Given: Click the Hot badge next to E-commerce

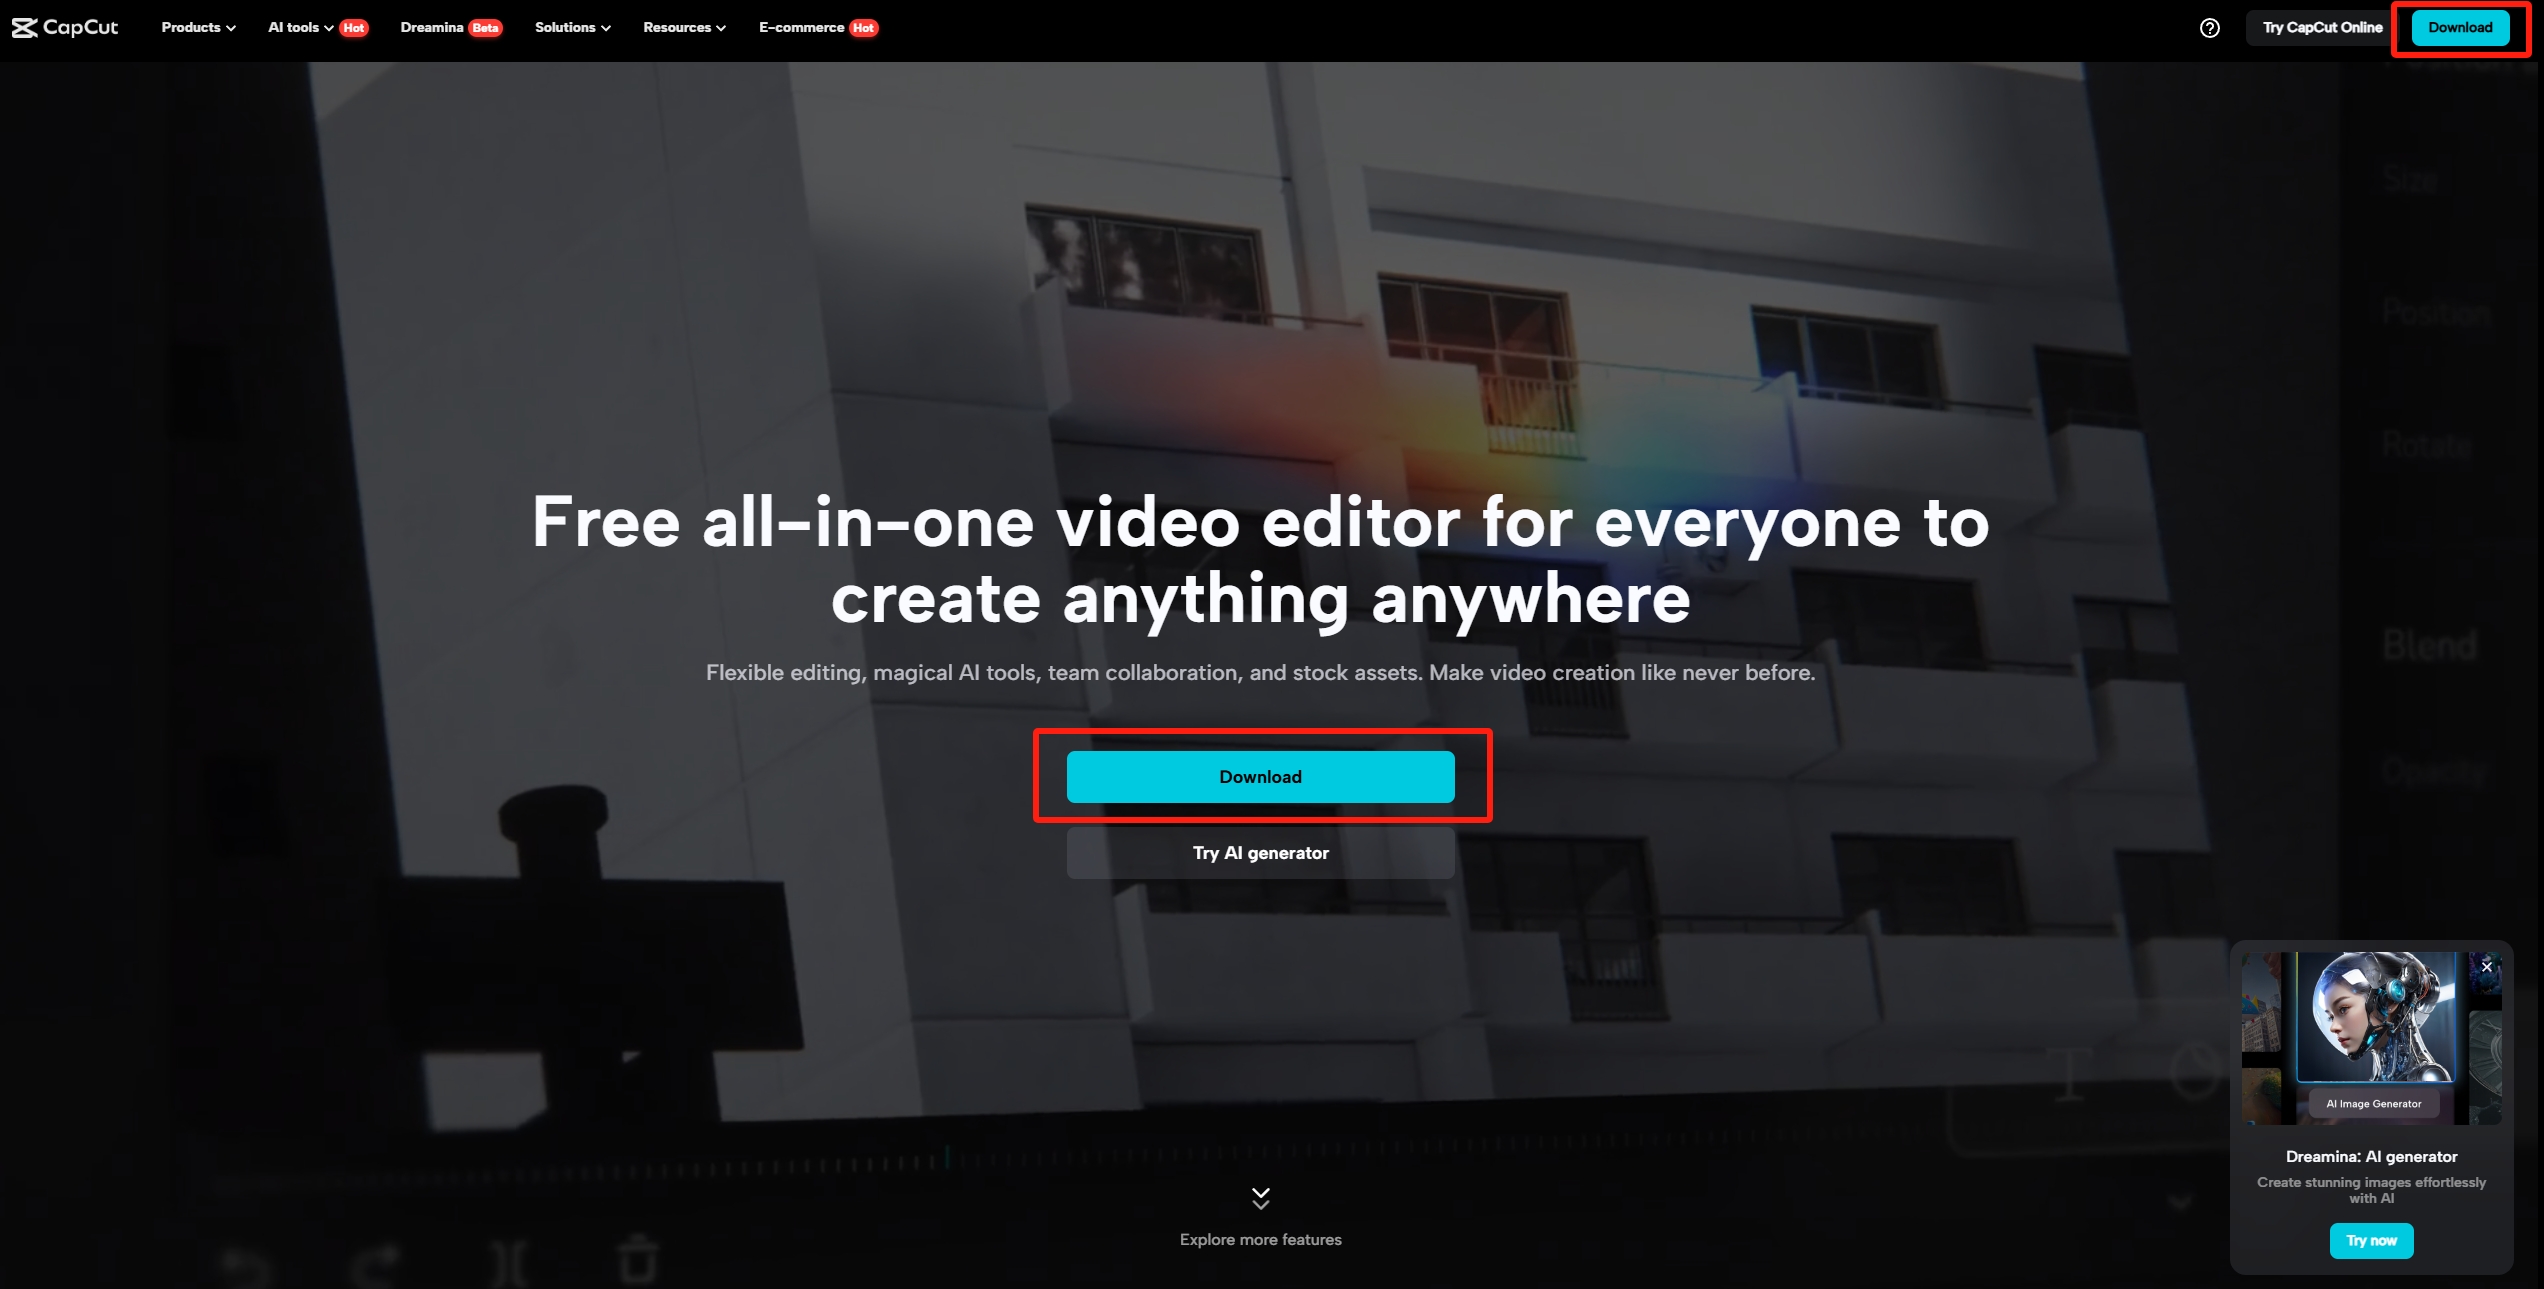Looking at the screenshot, I should click(863, 28).
